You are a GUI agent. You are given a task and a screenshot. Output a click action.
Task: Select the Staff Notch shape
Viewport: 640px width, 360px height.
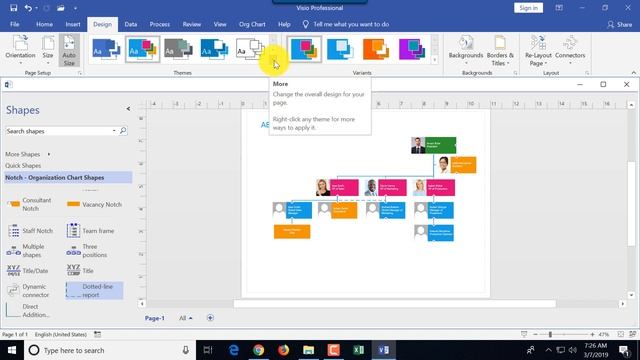(31, 231)
